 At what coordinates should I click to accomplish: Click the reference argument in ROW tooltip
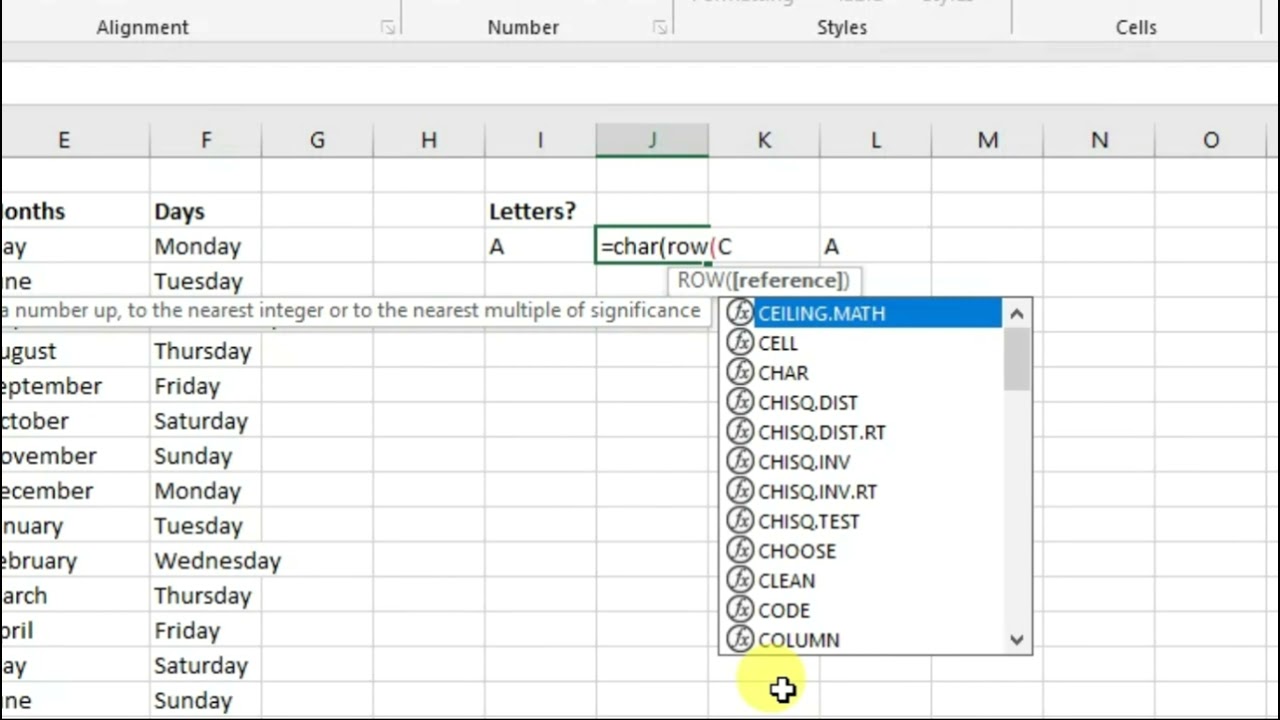790,280
